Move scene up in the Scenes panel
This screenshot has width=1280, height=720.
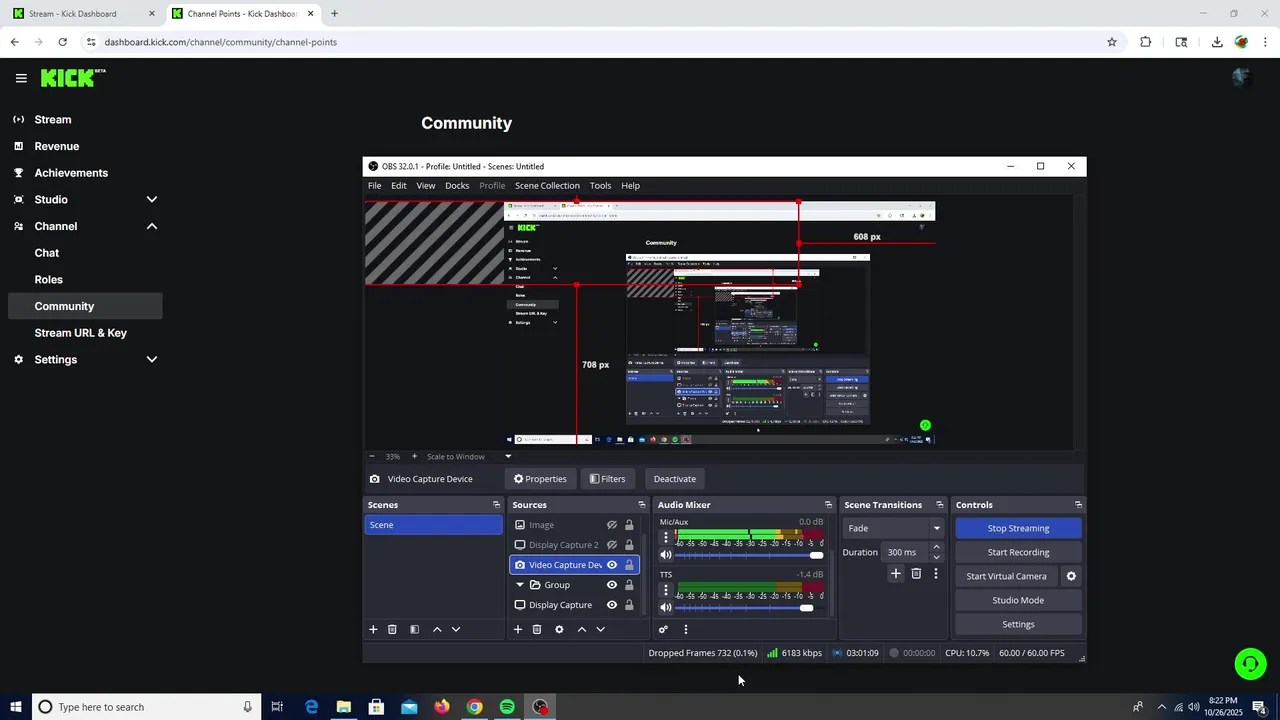(437, 629)
